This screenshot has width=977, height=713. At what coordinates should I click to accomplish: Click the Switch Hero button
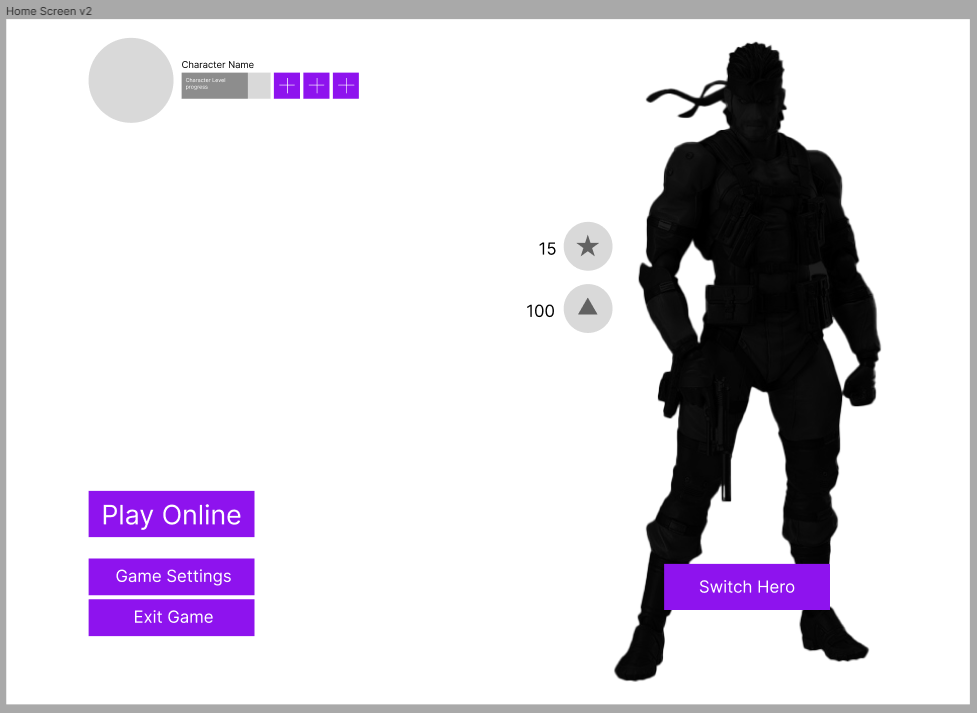(x=746, y=586)
